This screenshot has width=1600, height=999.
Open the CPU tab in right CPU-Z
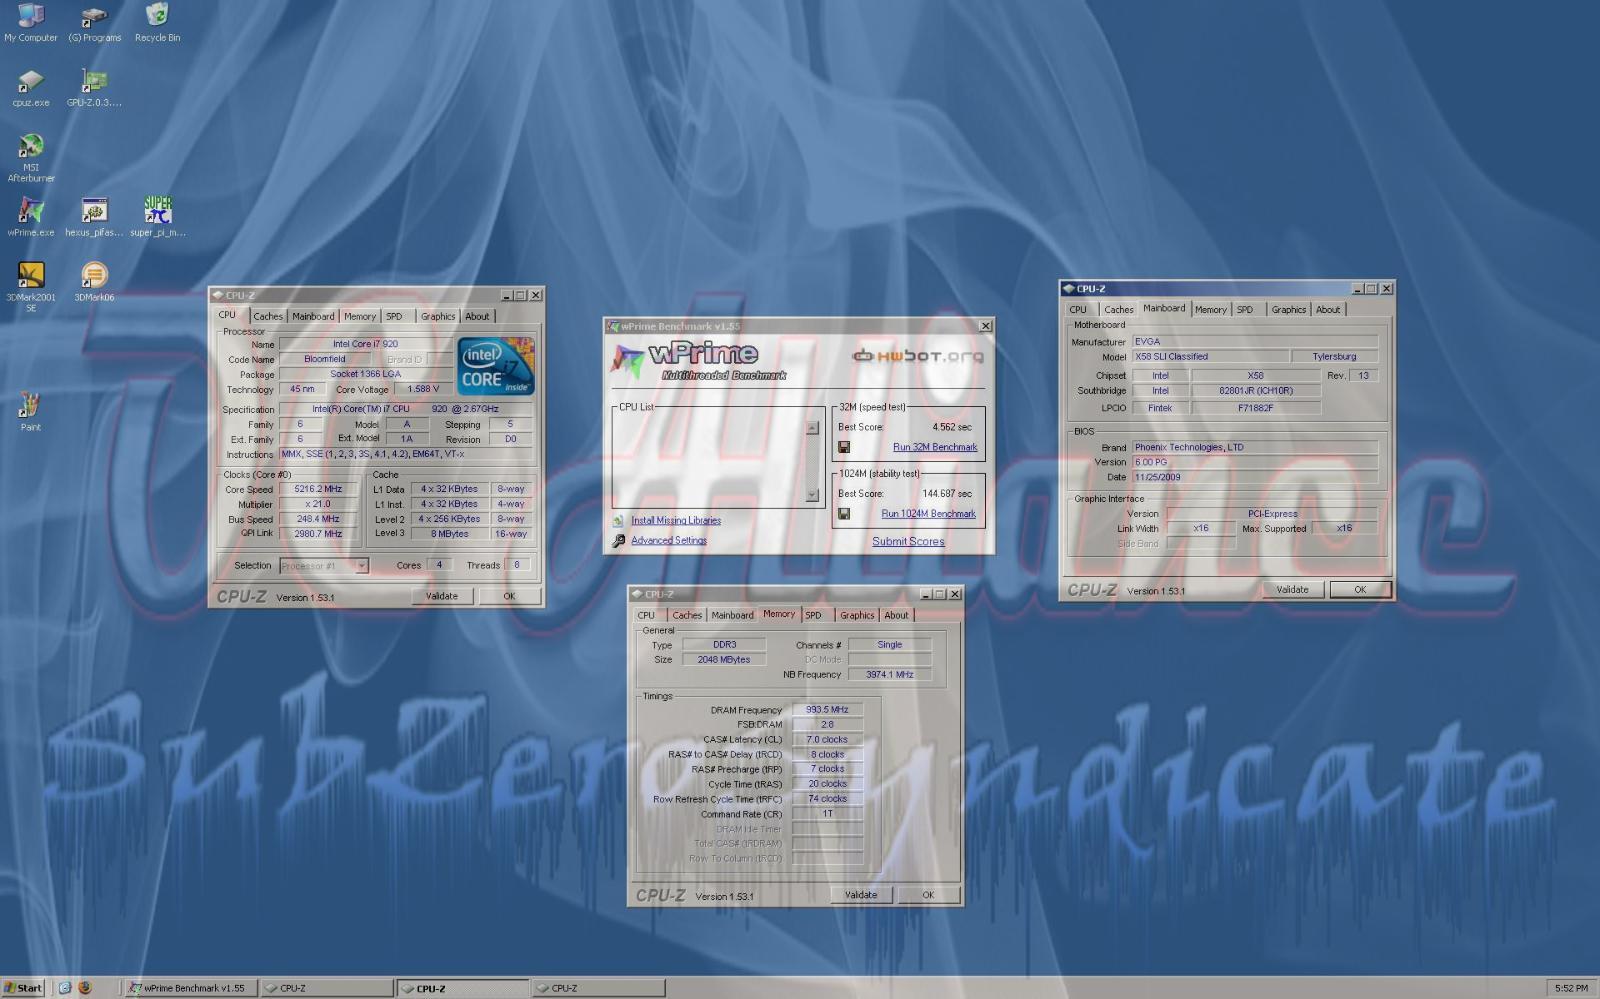[x=1078, y=309]
